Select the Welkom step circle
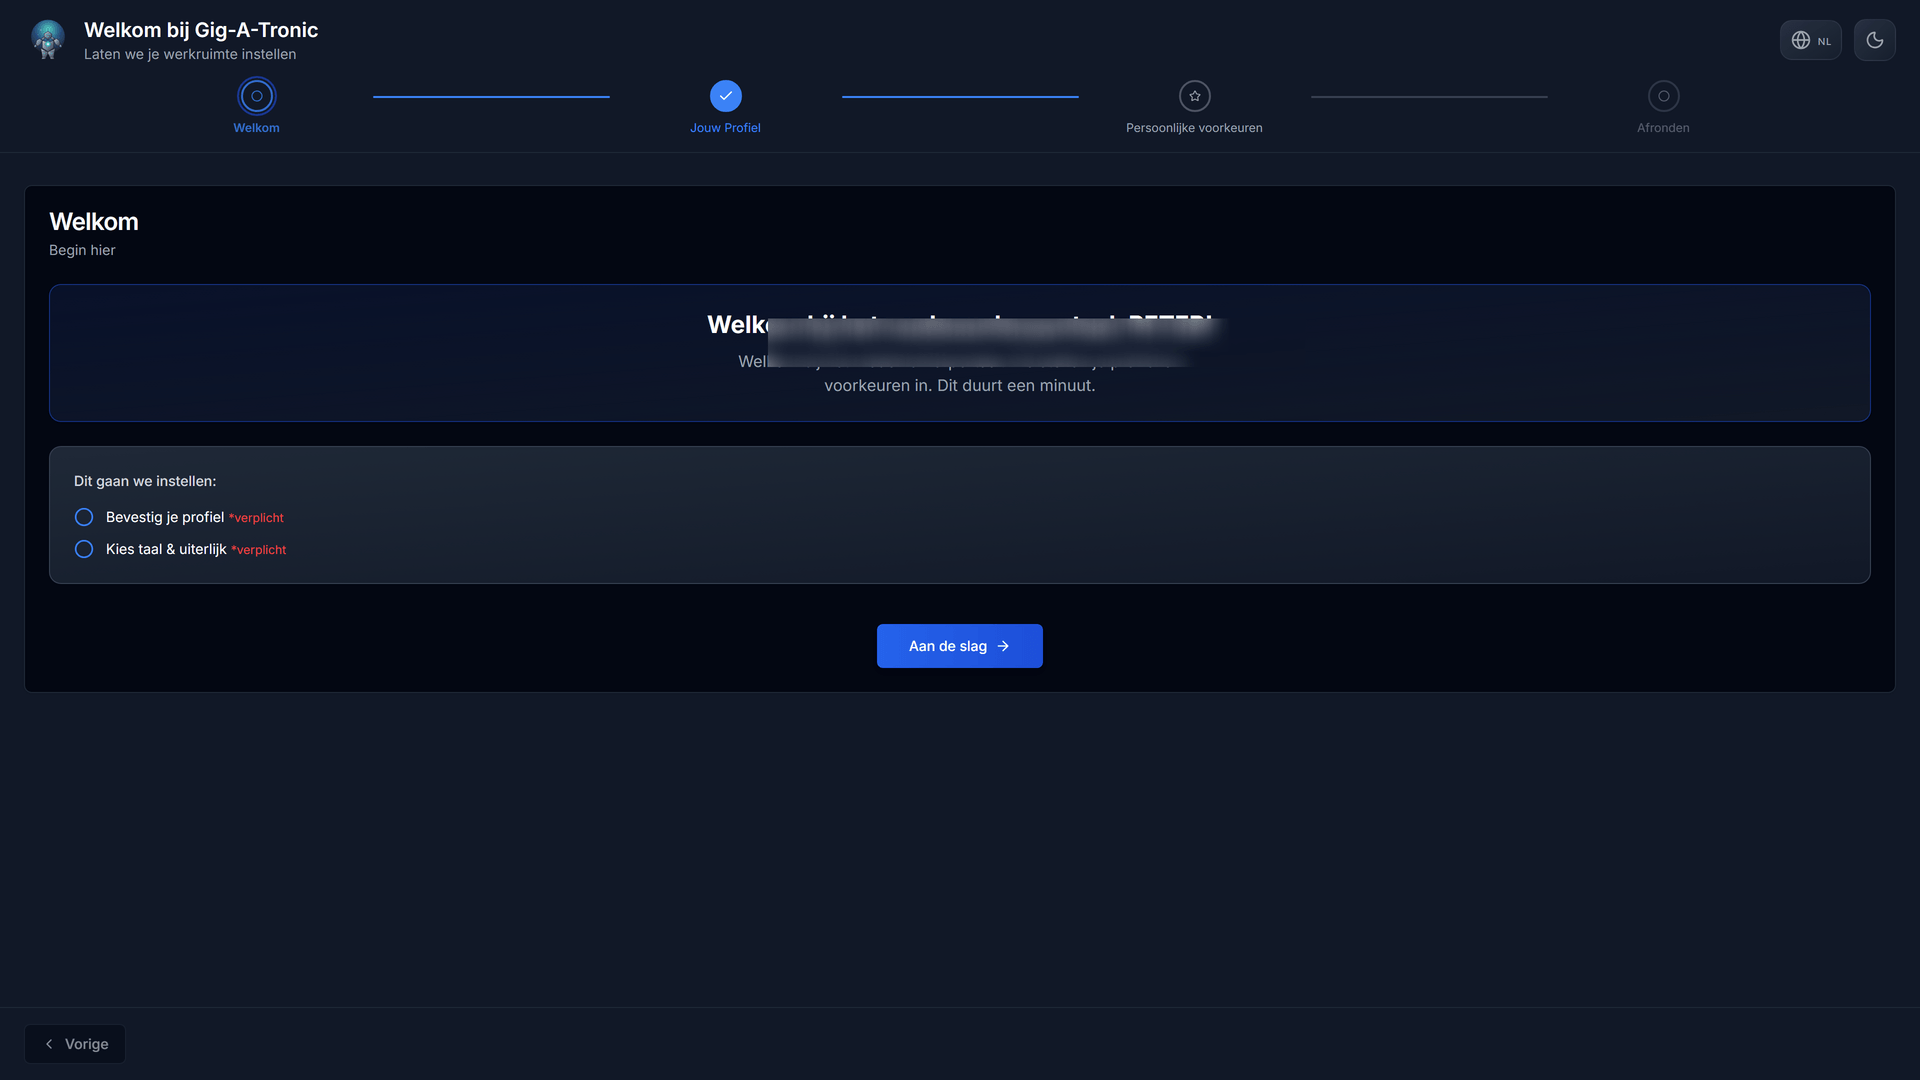The image size is (1920, 1080). coord(256,96)
